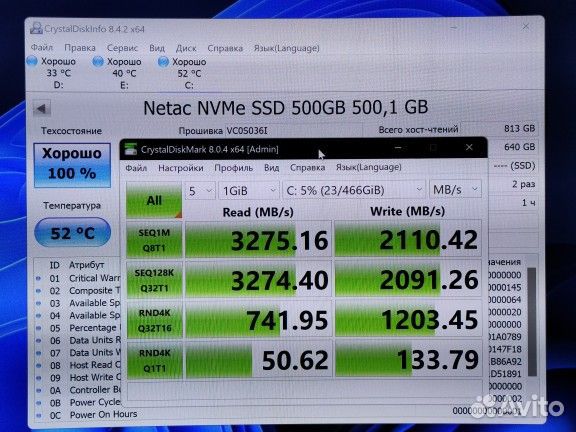Click the 52 °C temperature button
This screenshot has width=576, height=432.
pyautogui.click(x=72, y=233)
